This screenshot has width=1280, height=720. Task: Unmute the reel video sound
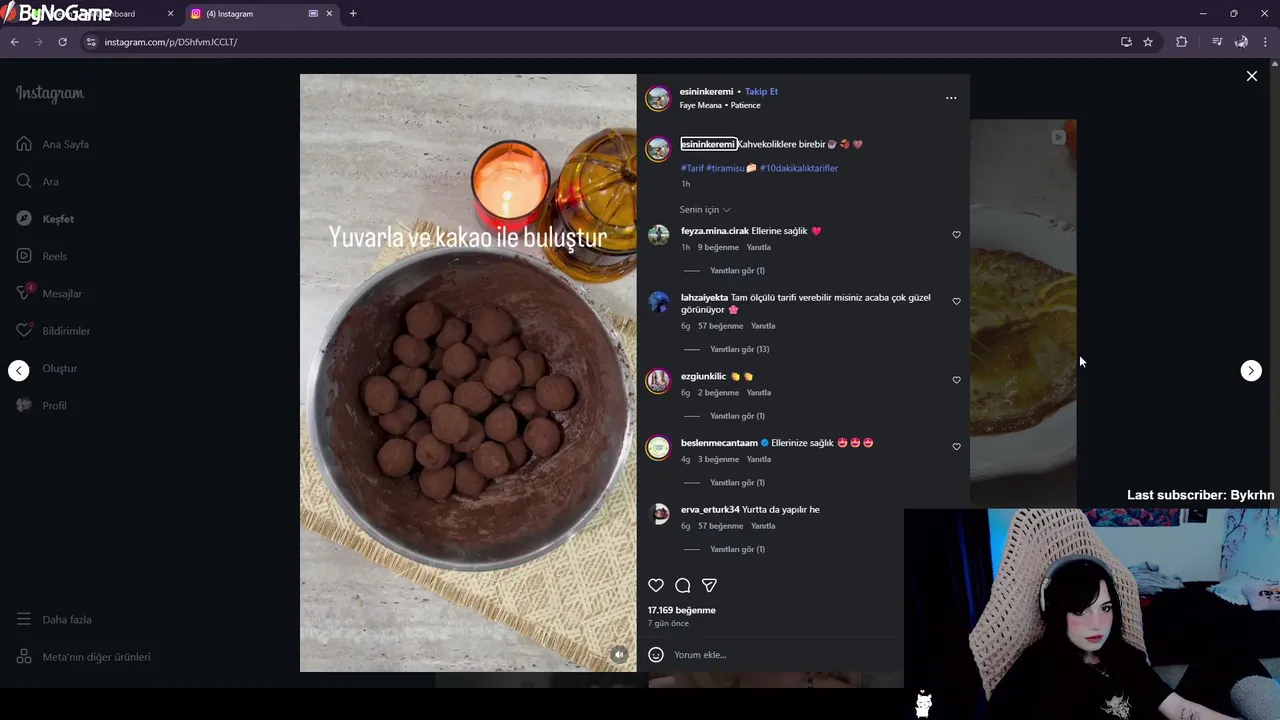[x=619, y=655]
